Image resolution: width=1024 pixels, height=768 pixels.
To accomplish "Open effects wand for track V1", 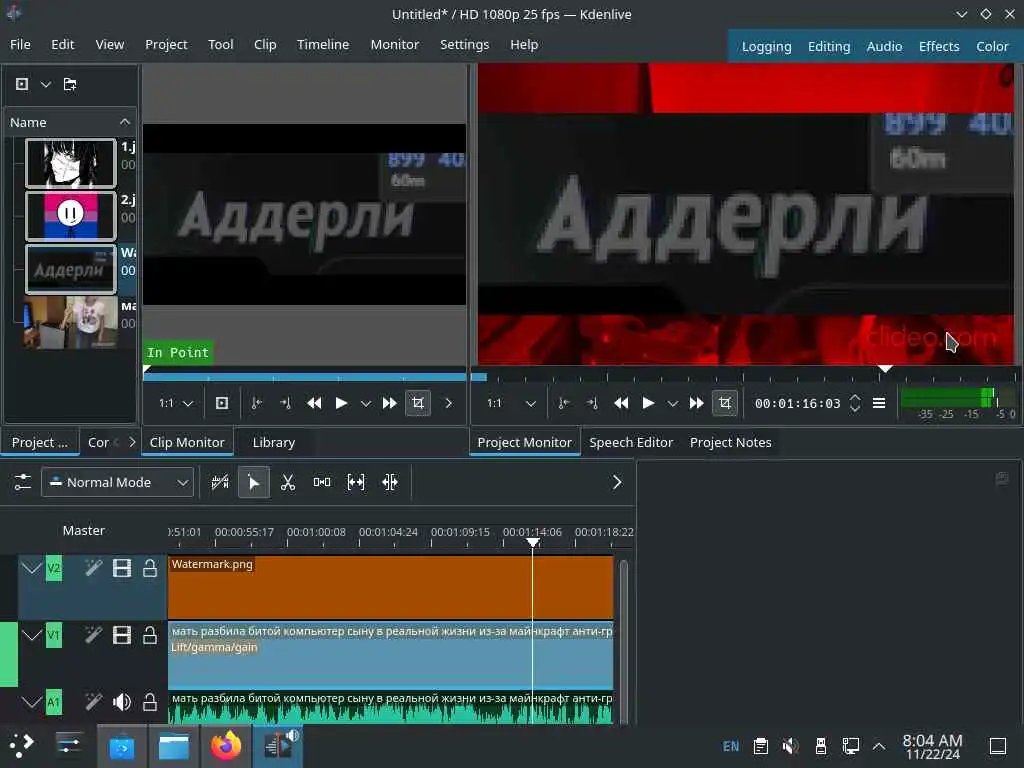I will tap(93, 635).
